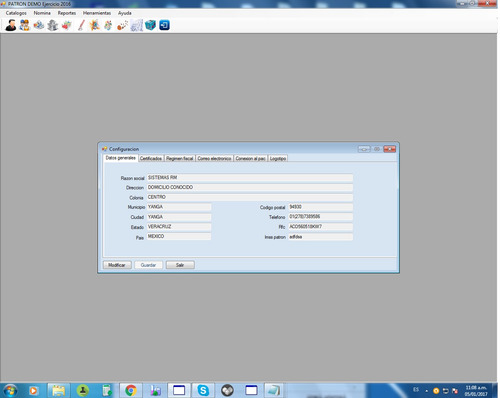Image resolution: width=500 pixels, height=398 pixels.
Task: Click the Modificar button
Action: coord(117,265)
